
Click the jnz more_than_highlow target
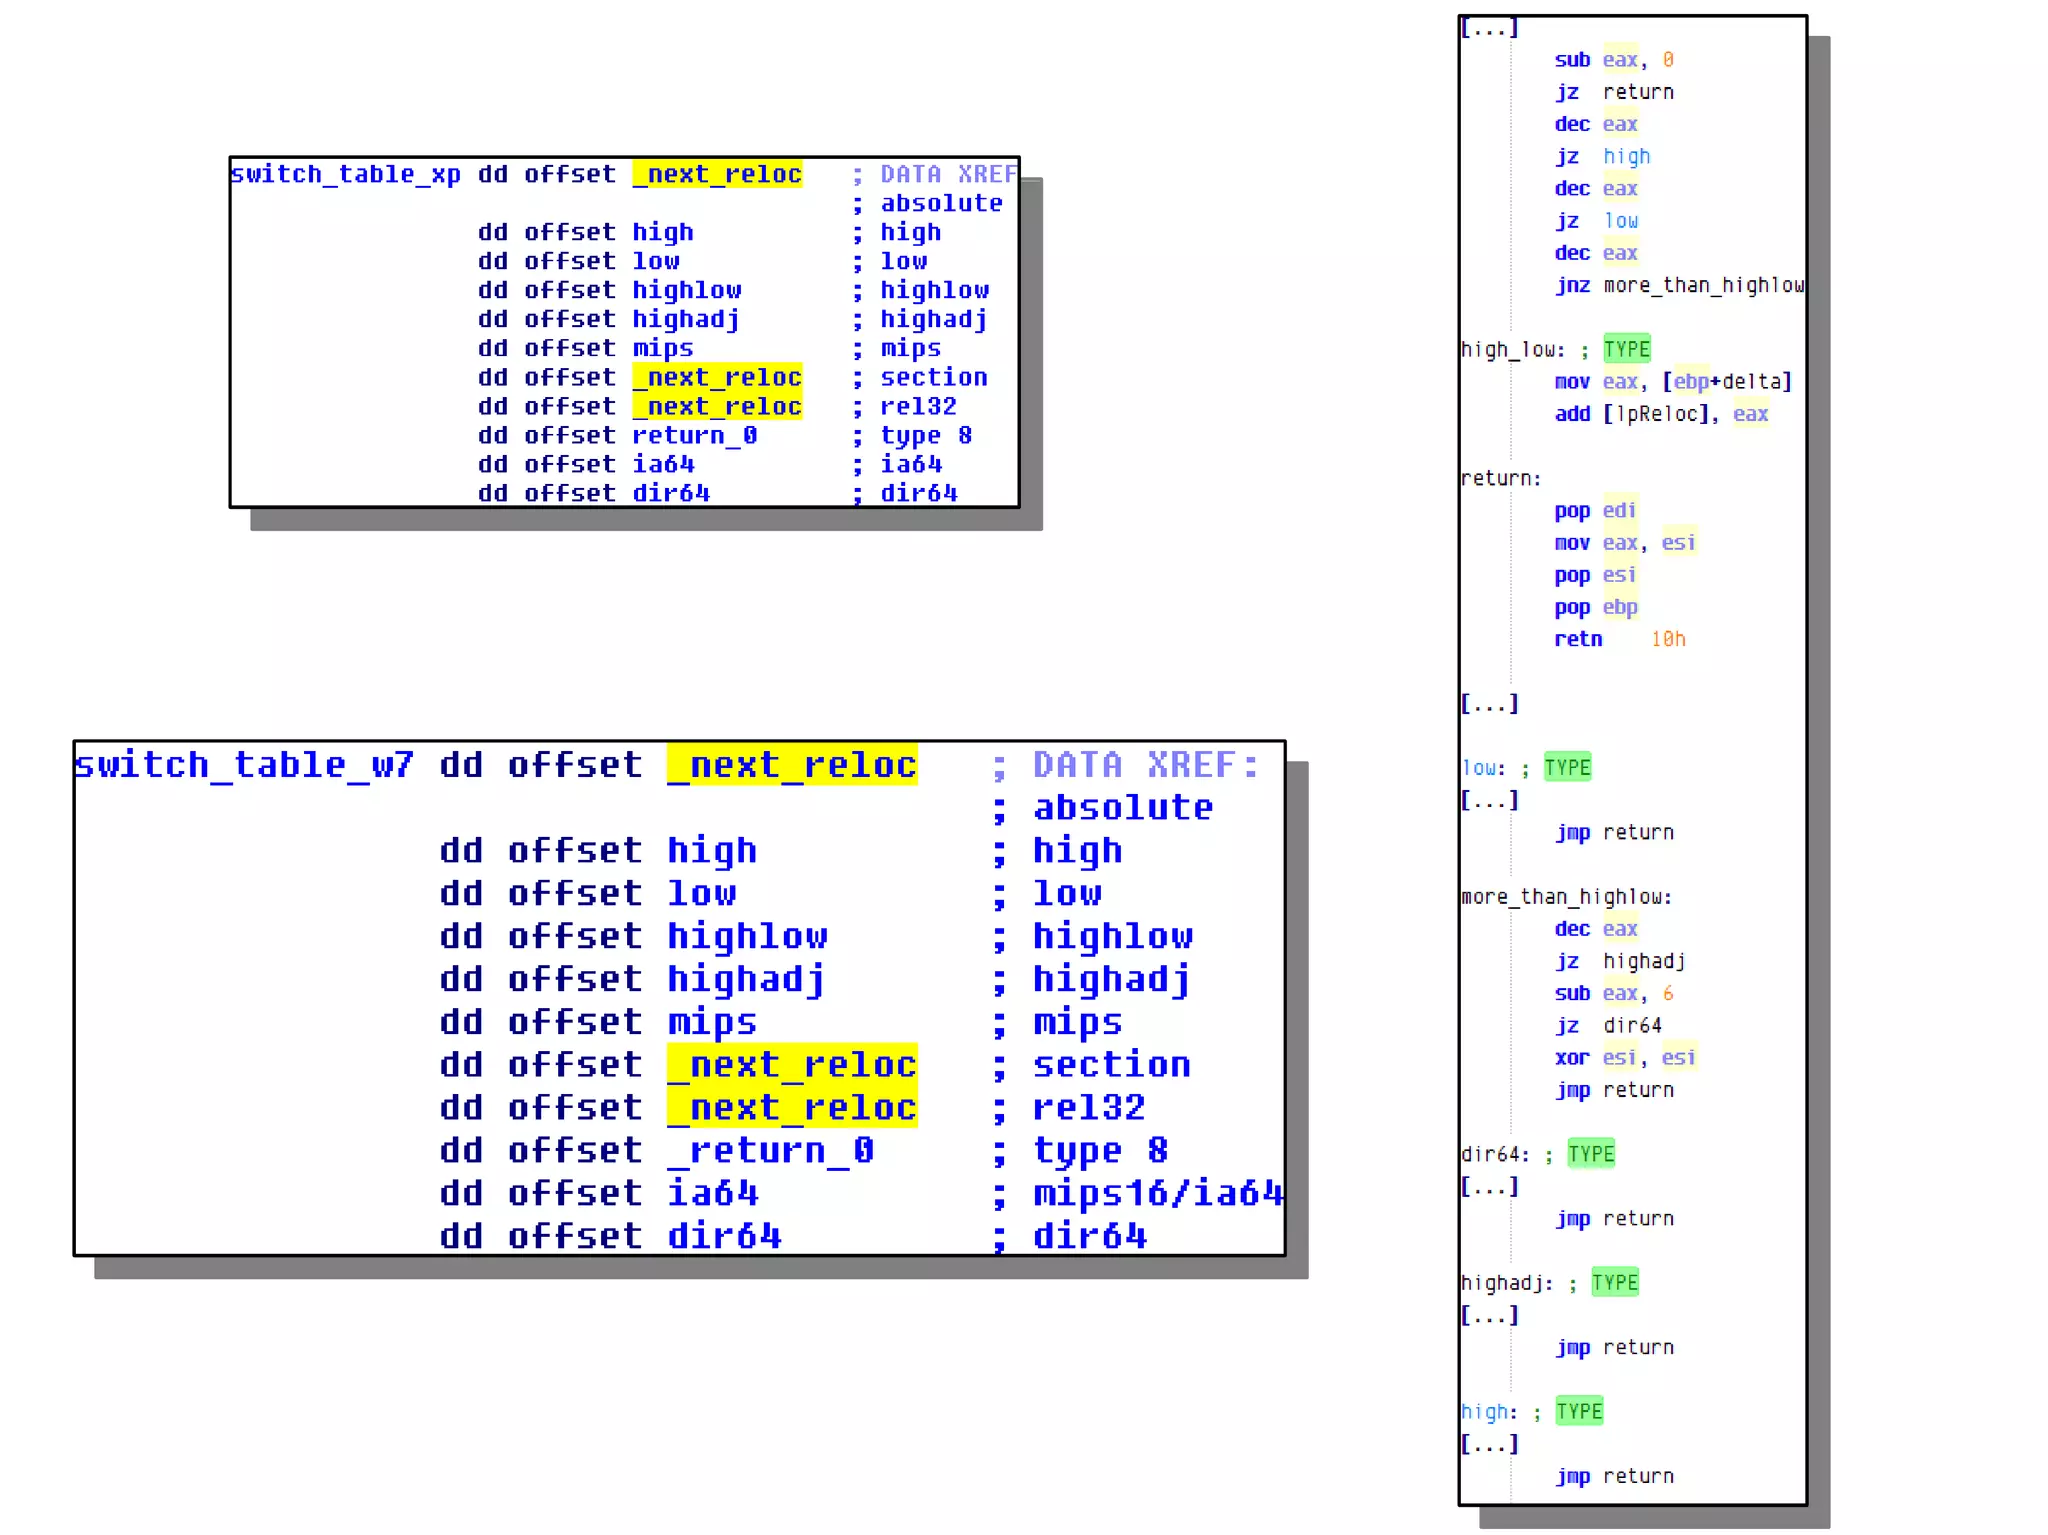(1703, 285)
